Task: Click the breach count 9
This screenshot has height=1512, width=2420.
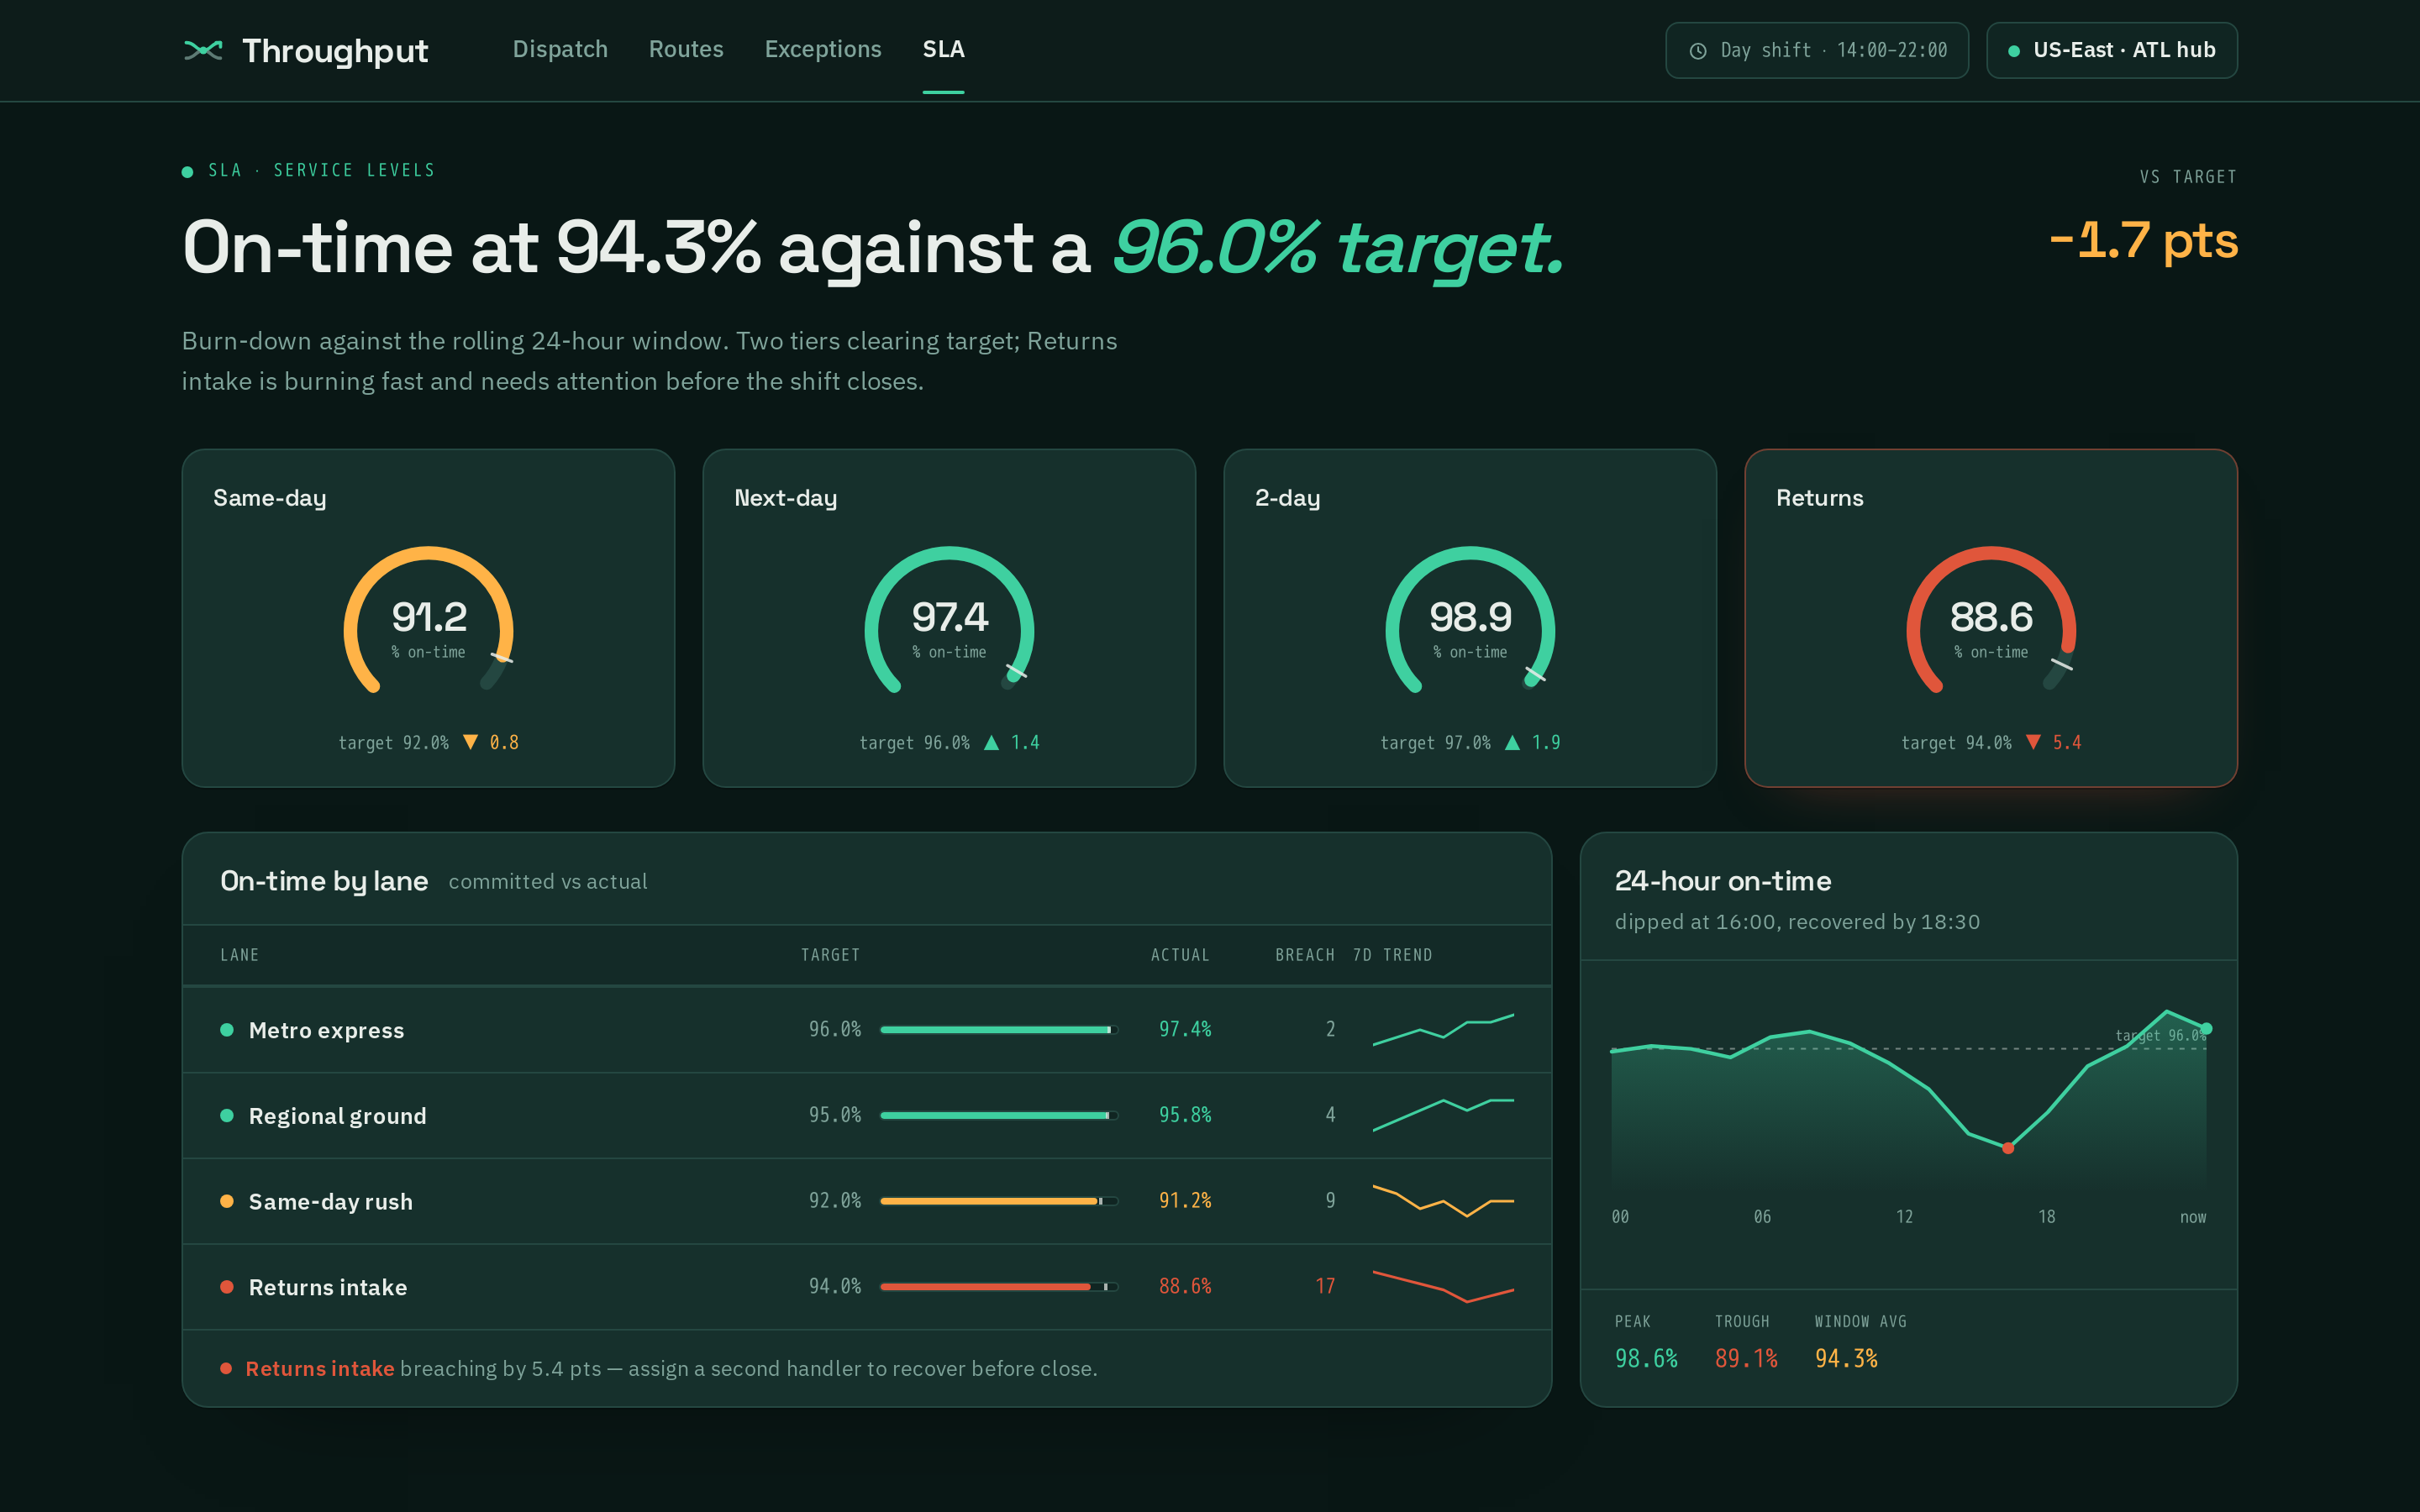Action: pyautogui.click(x=1330, y=1201)
